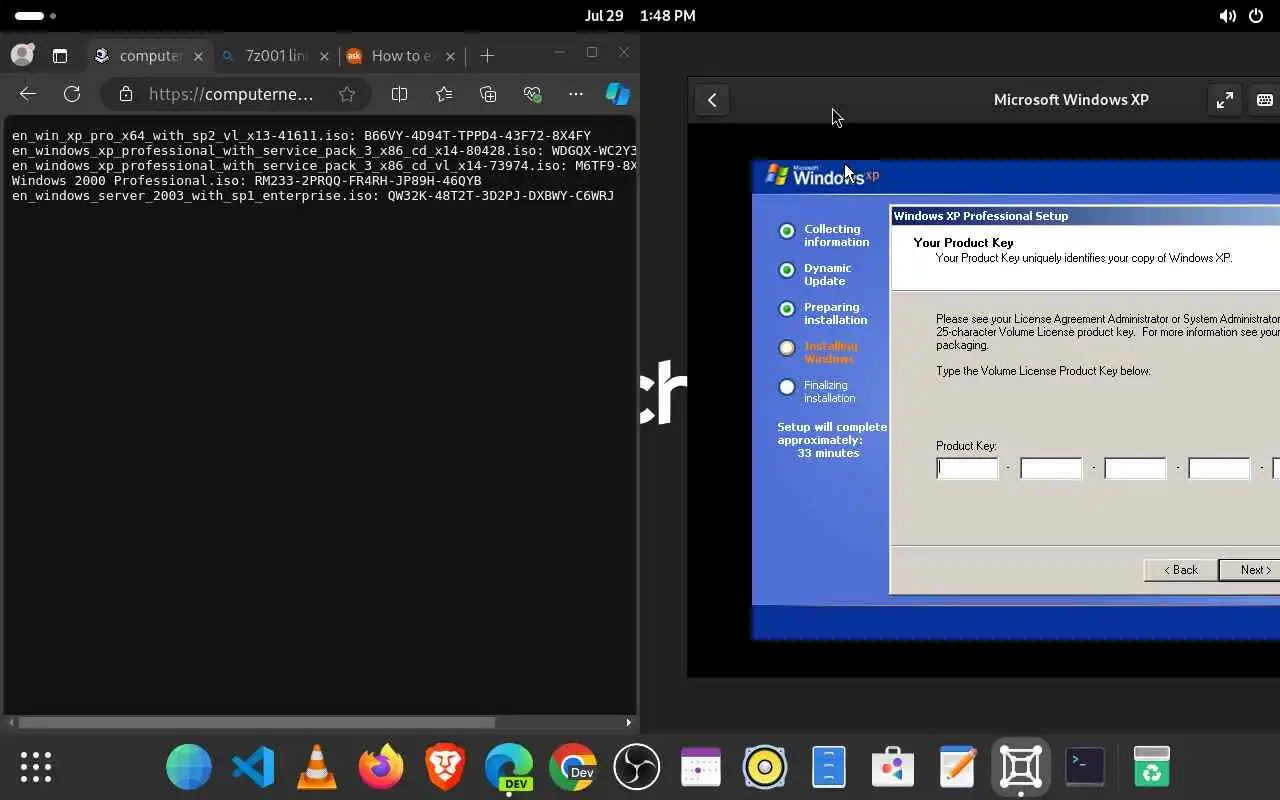Viewport: 1280px width, 800px height.
Task: Launch Terminal from the dock
Action: (1085, 767)
